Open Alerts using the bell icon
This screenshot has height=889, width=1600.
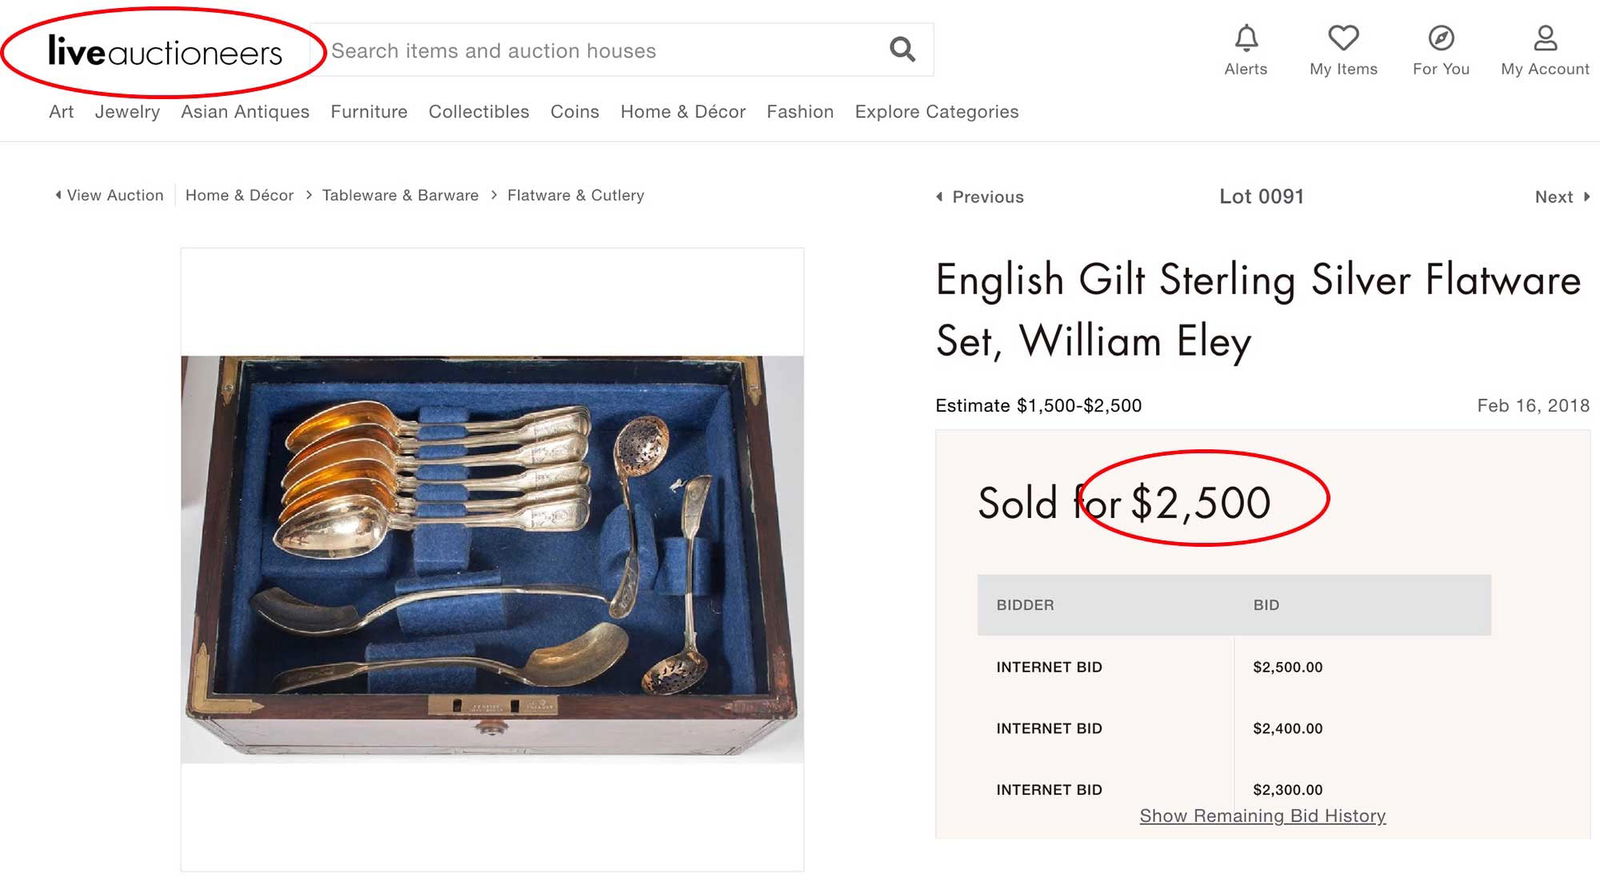(1246, 38)
